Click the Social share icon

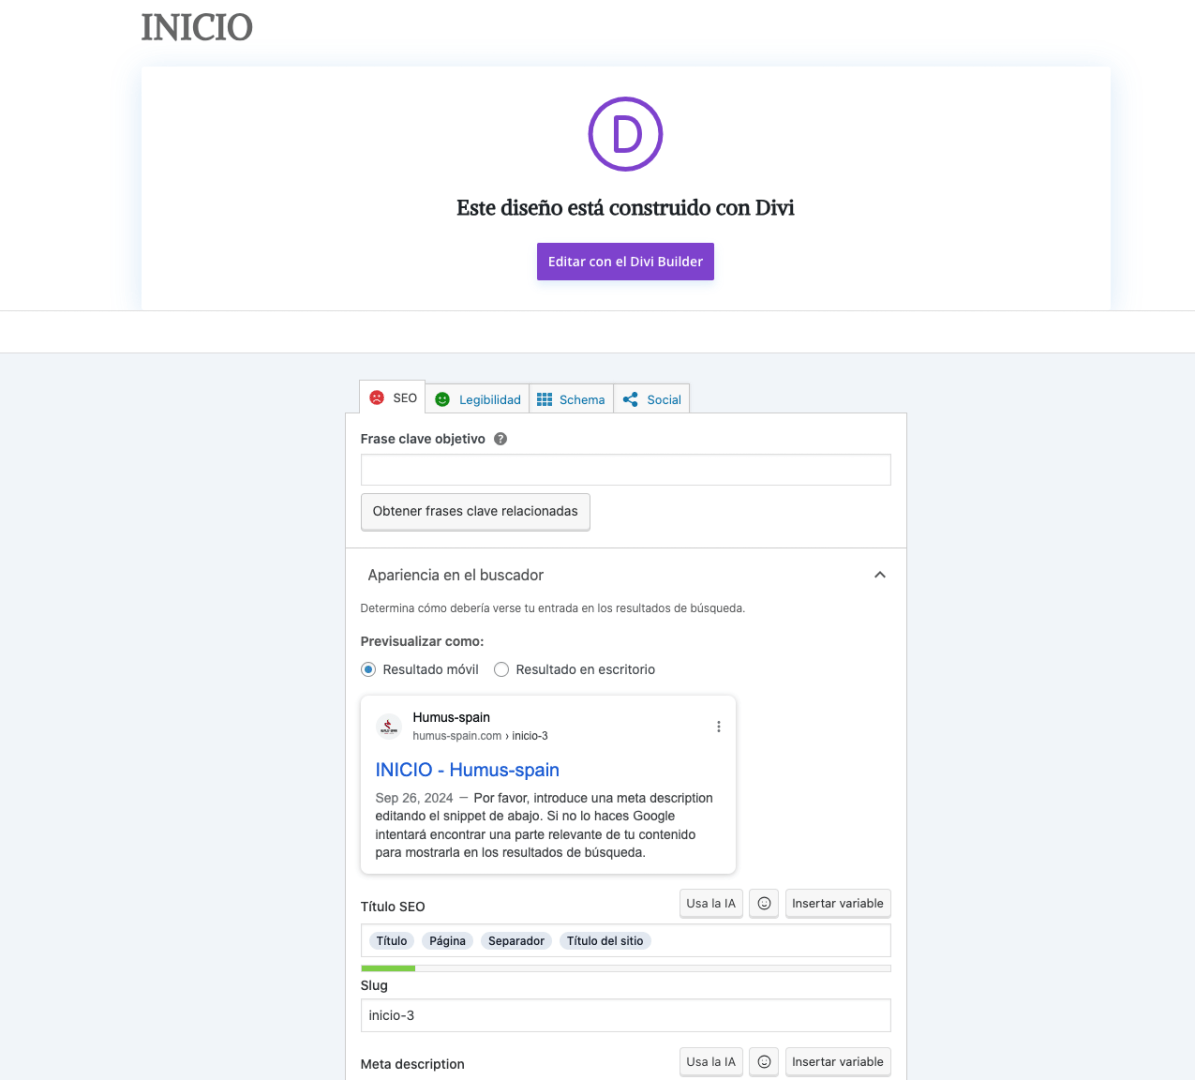pos(630,399)
